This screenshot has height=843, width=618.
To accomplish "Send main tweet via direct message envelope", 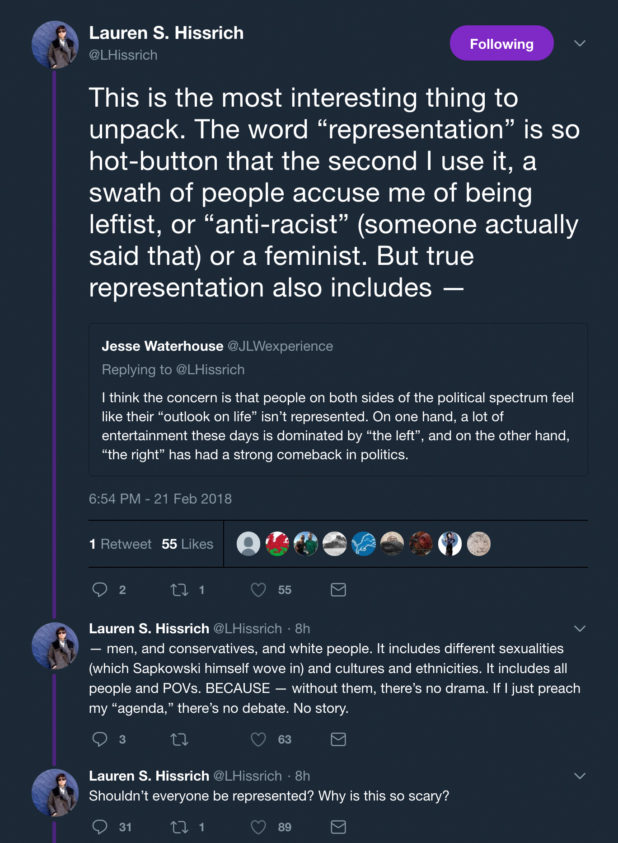I will [338, 590].
